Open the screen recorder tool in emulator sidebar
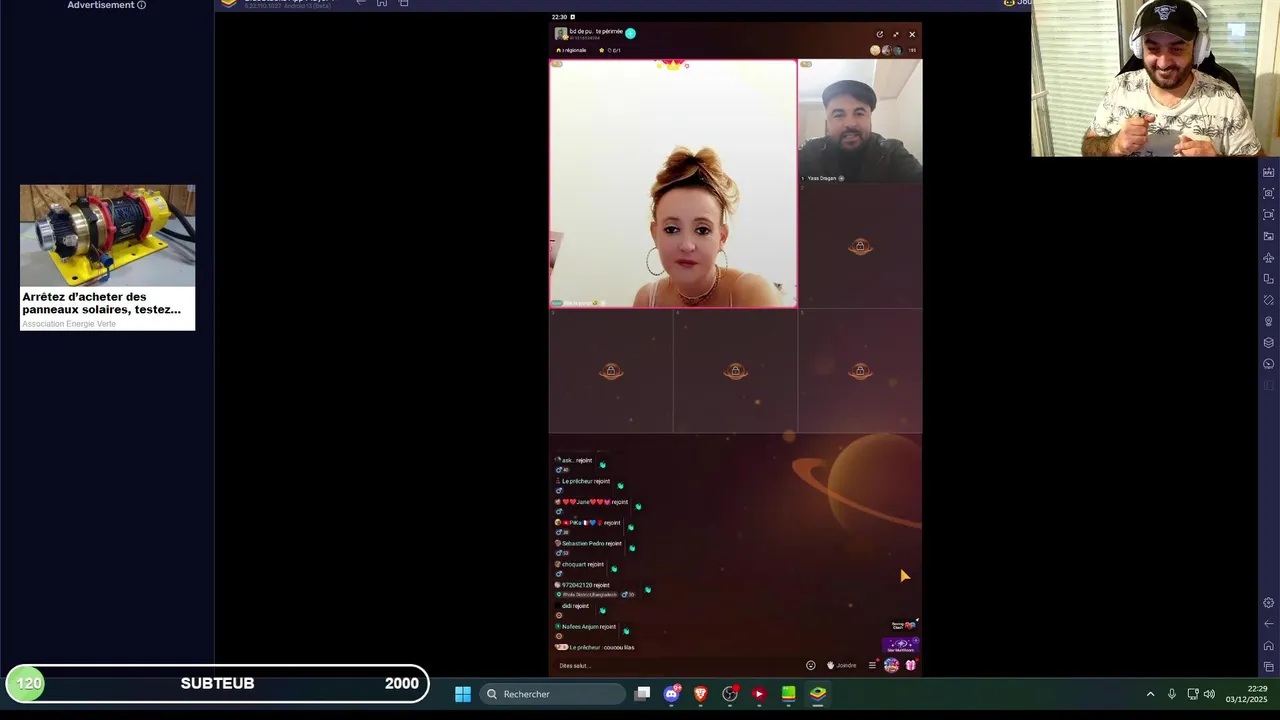The width and height of the screenshot is (1280, 720). (1269, 214)
